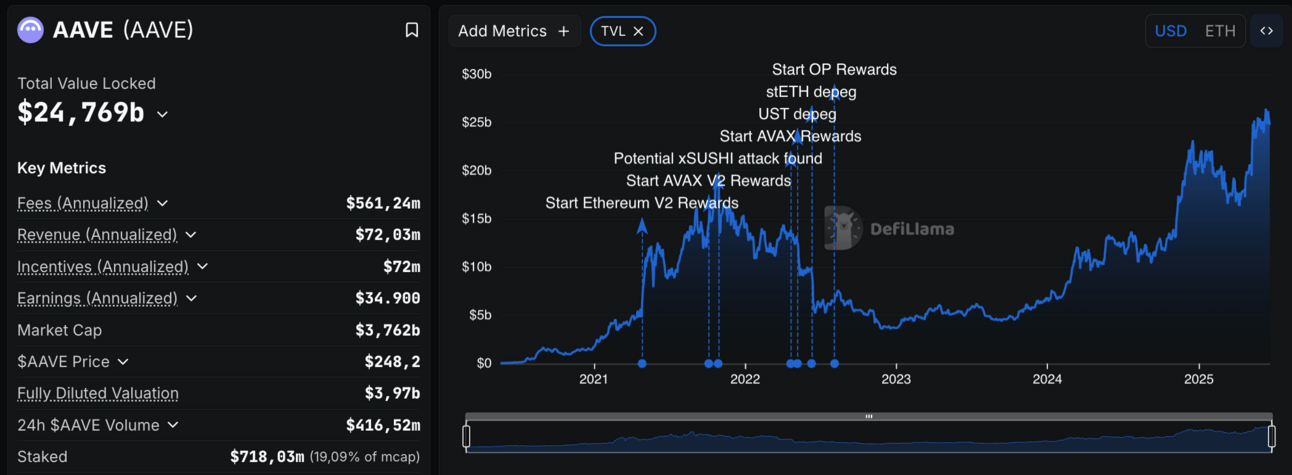The image size is (1292, 475).
Task: Click the 2025 x-axis label
Action: click(x=1198, y=380)
